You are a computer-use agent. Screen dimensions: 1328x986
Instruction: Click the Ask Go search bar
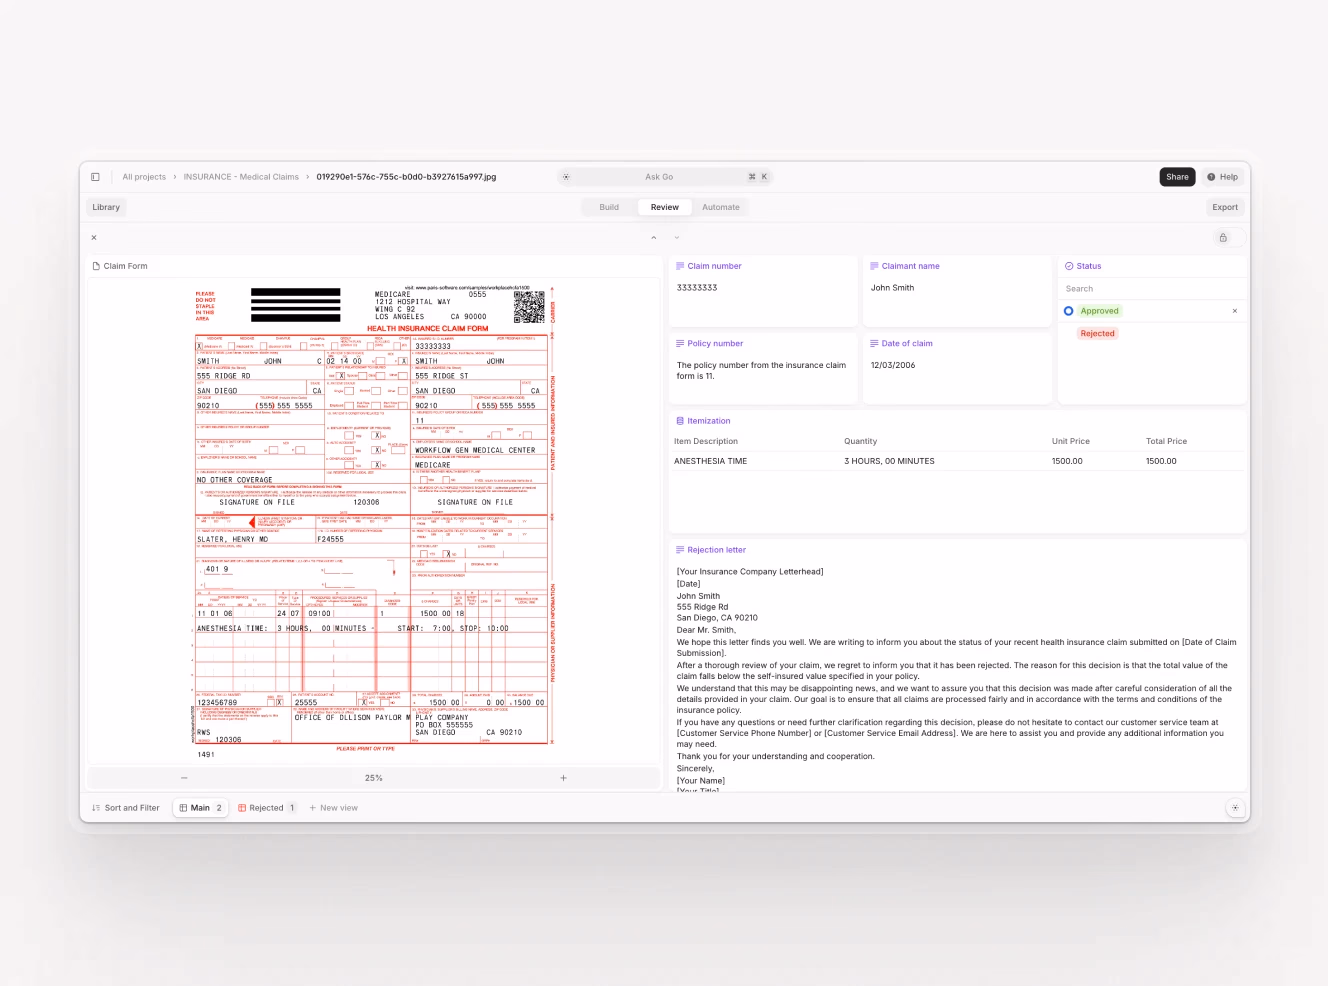click(665, 177)
